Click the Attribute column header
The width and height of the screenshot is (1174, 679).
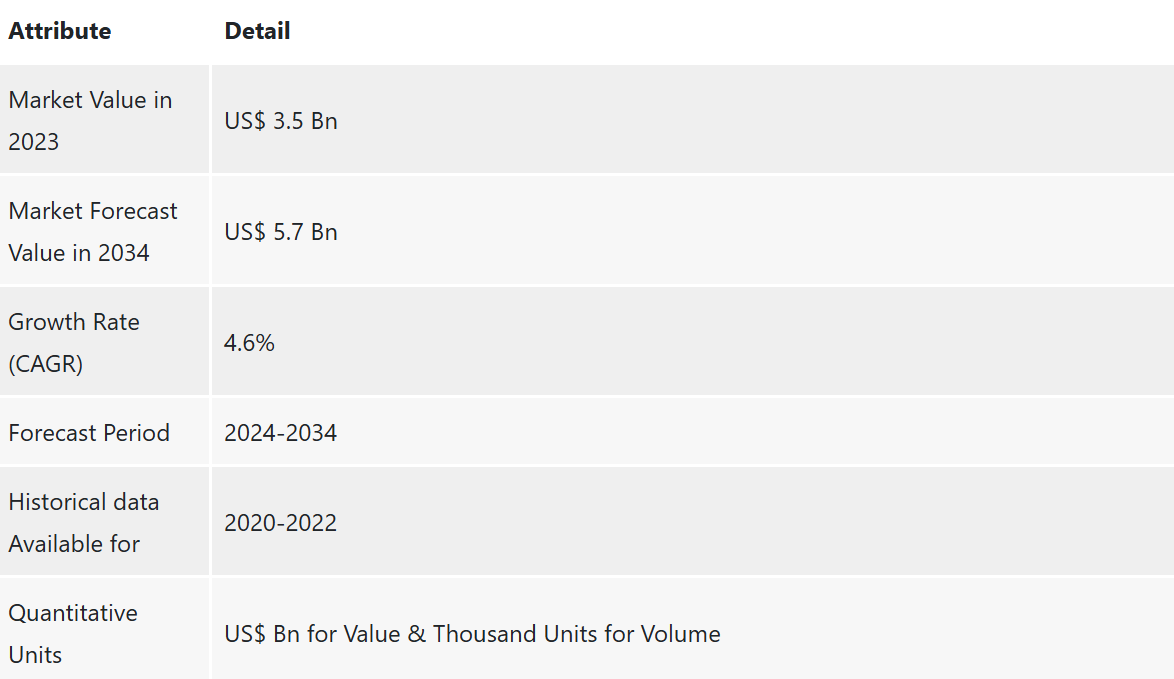(x=60, y=31)
